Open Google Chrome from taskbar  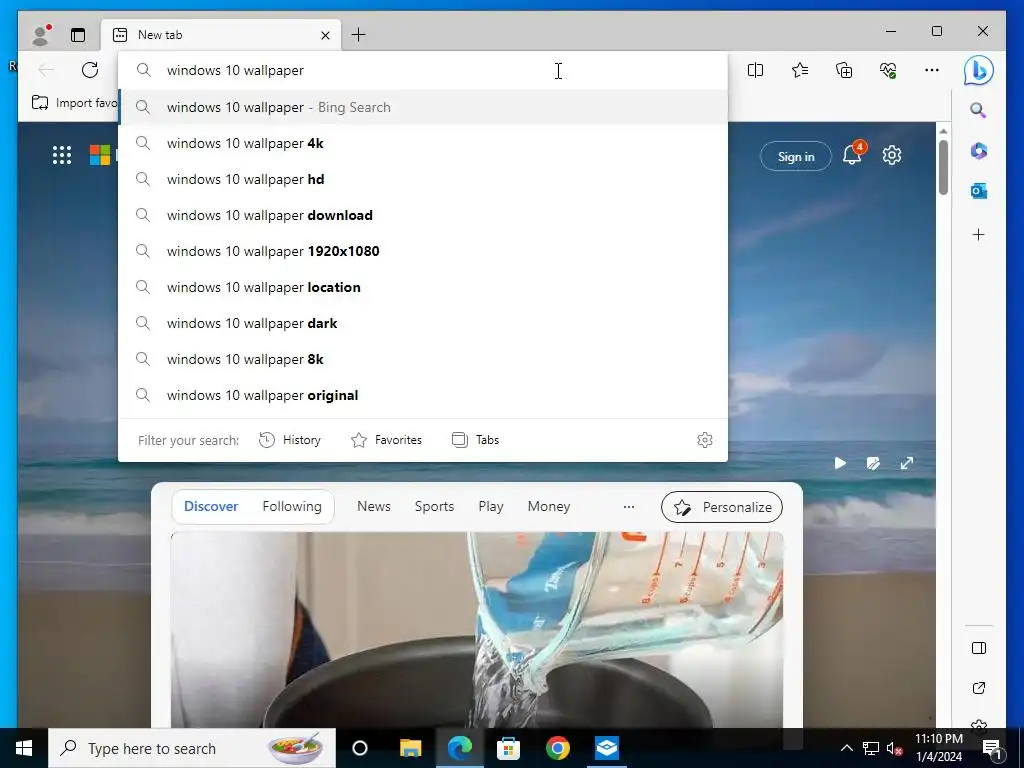[x=558, y=748]
